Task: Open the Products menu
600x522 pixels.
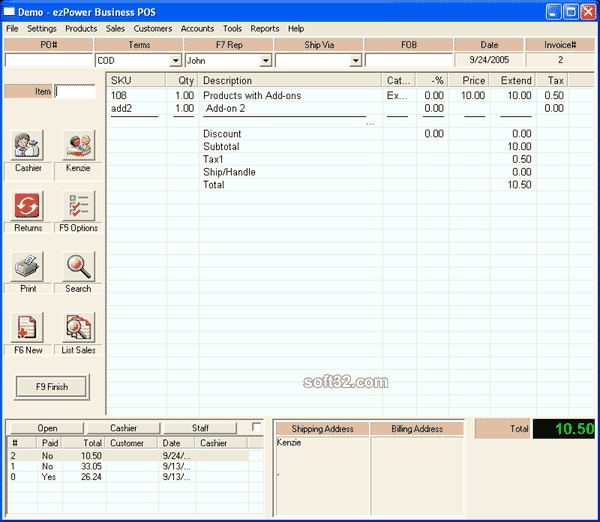Action: (x=81, y=29)
